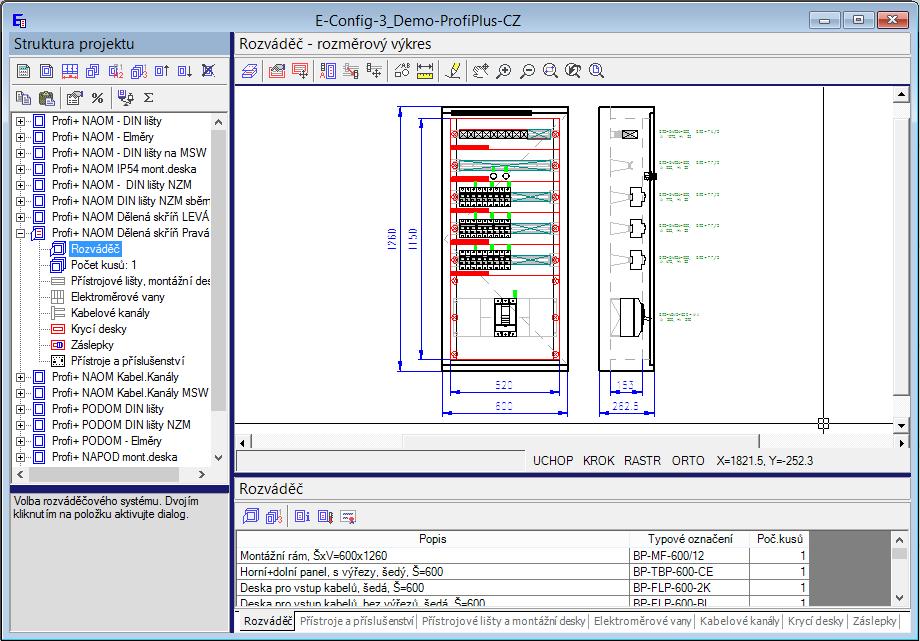Image resolution: width=920 pixels, height=641 pixels.
Task: Switch to Kabelové kanály tab
Action: (x=739, y=621)
